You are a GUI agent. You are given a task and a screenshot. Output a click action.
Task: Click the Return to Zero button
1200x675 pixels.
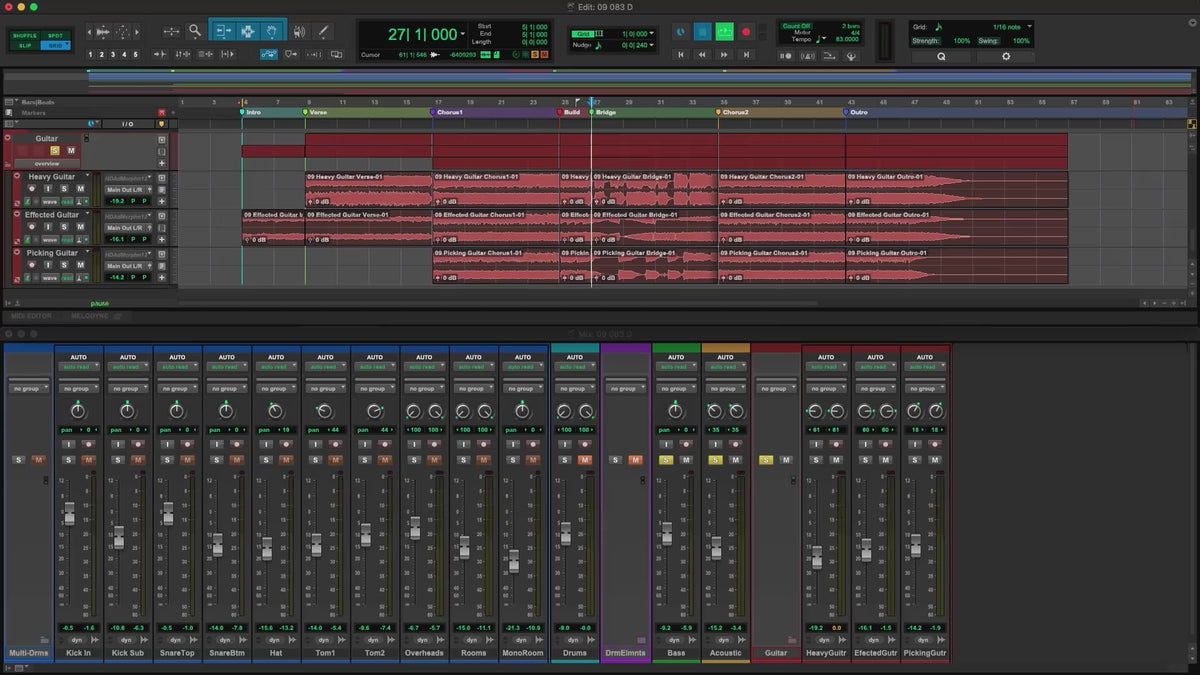[681, 55]
